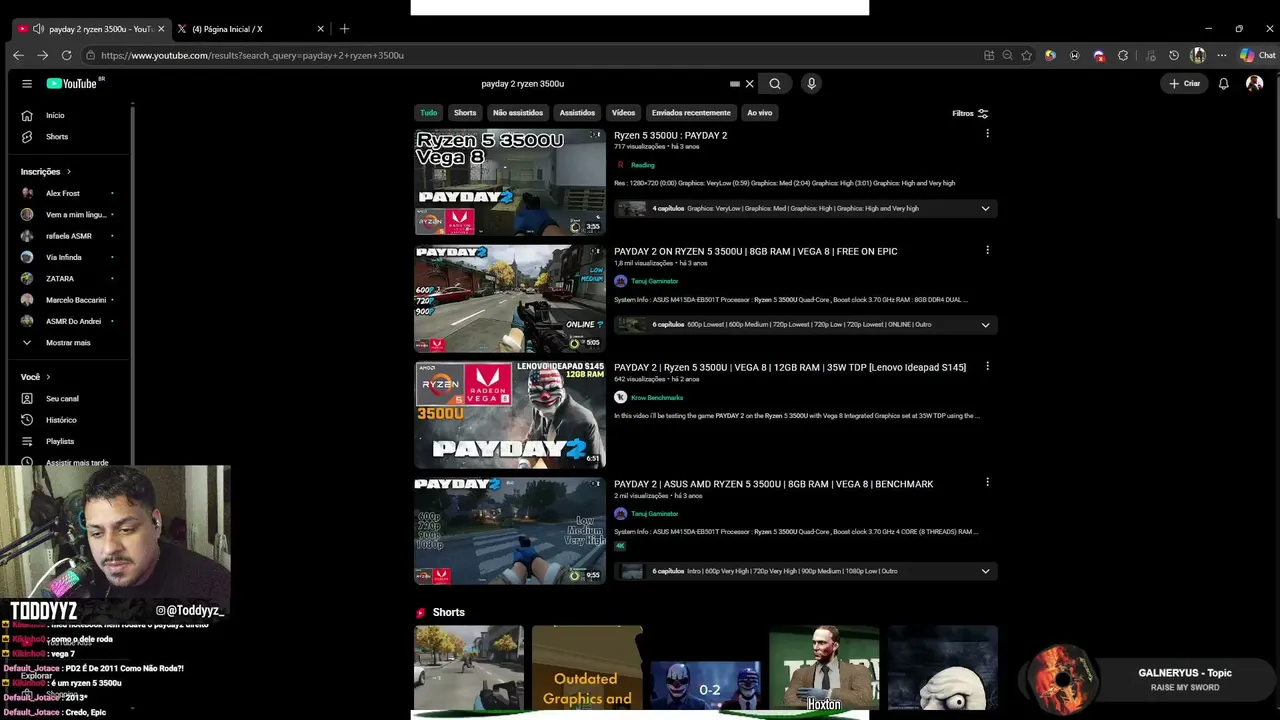Switch to the Página Inicial / X browser tab
1280x720 pixels.
250,29
